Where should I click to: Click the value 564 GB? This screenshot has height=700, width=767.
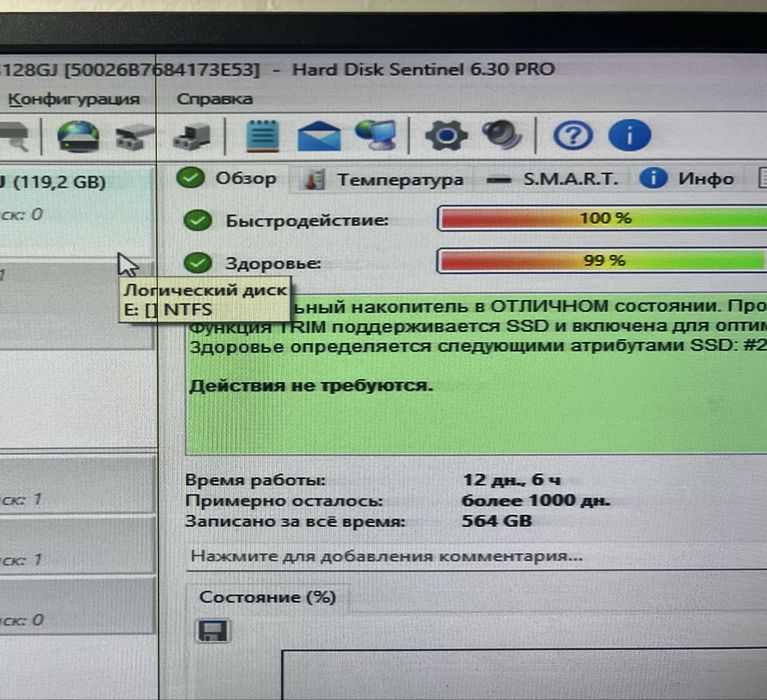[x=497, y=521]
